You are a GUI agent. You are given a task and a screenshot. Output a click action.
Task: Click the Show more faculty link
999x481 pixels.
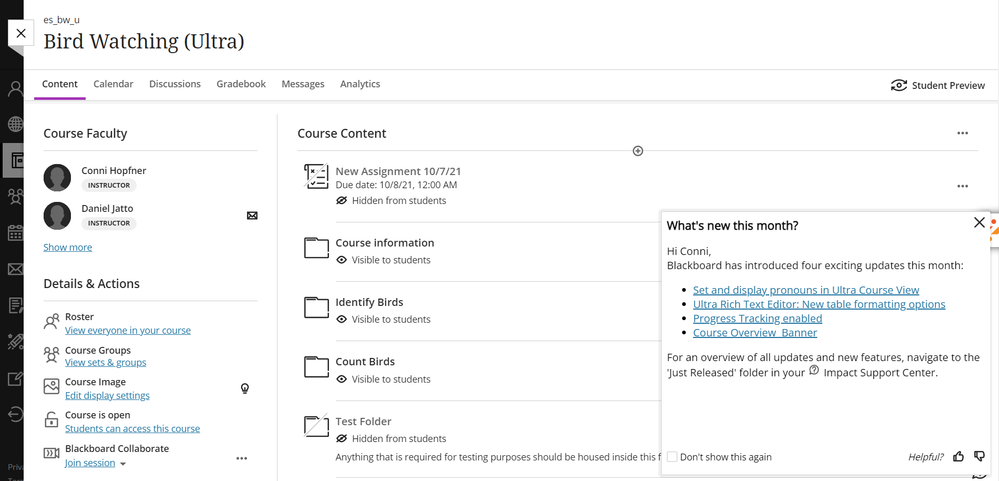point(68,247)
